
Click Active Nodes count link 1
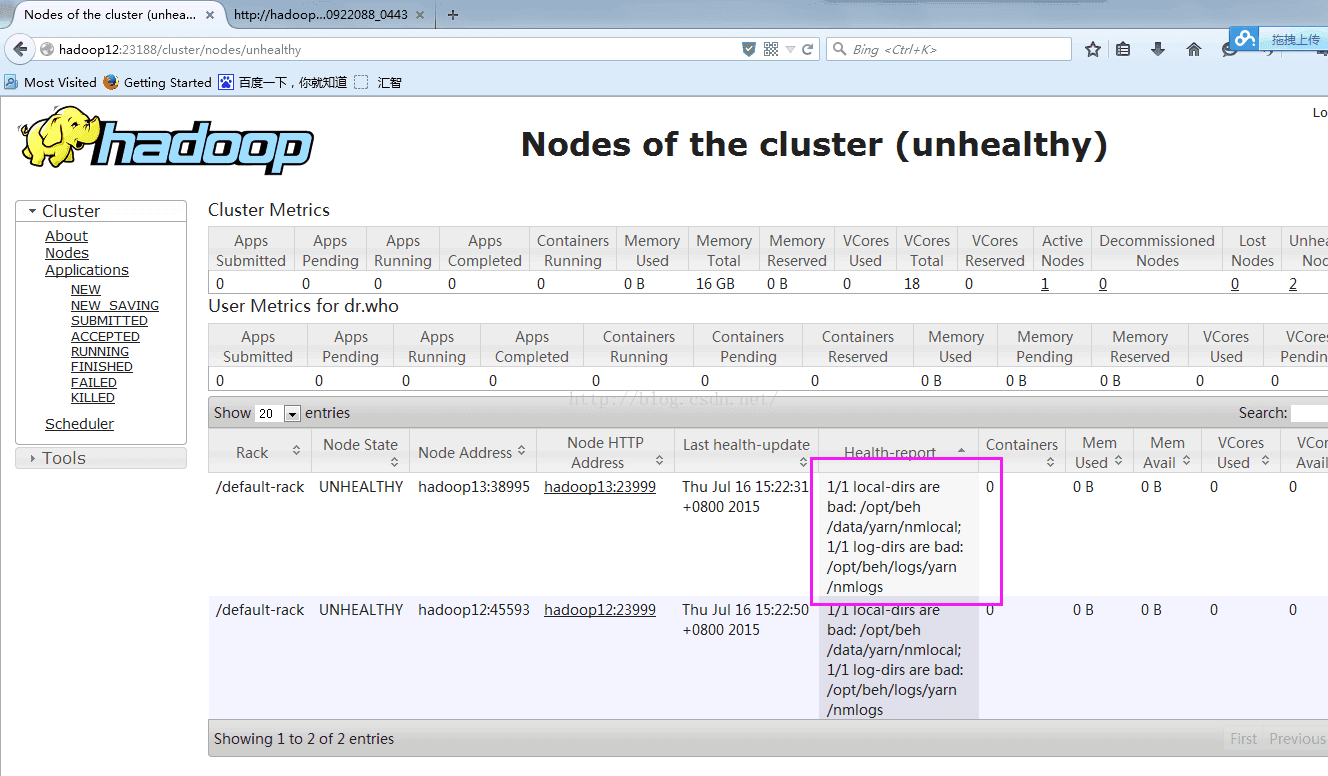[1045, 284]
